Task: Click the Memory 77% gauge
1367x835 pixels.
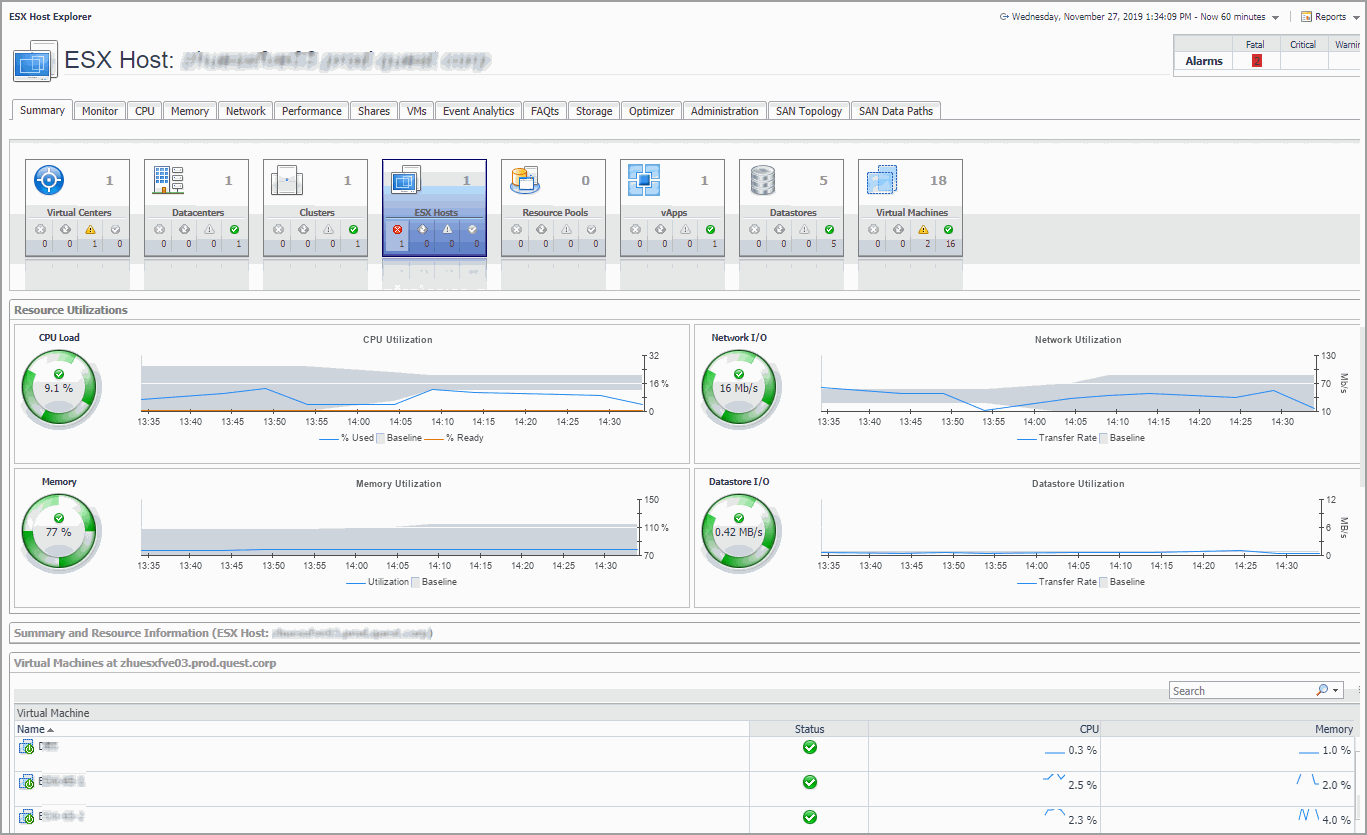Action: coord(59,532)
